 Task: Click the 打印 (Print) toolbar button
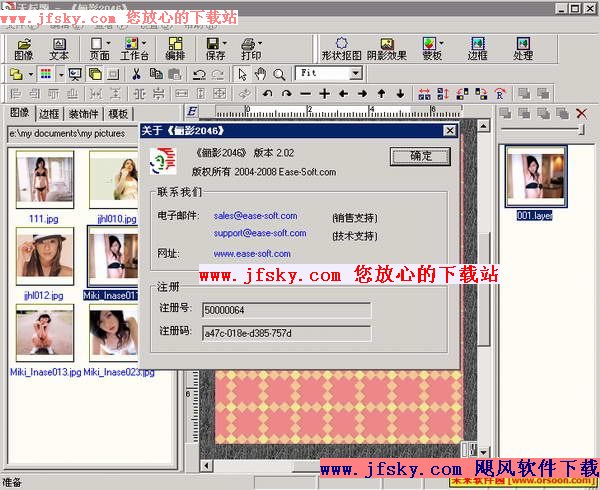click(249, 49)
